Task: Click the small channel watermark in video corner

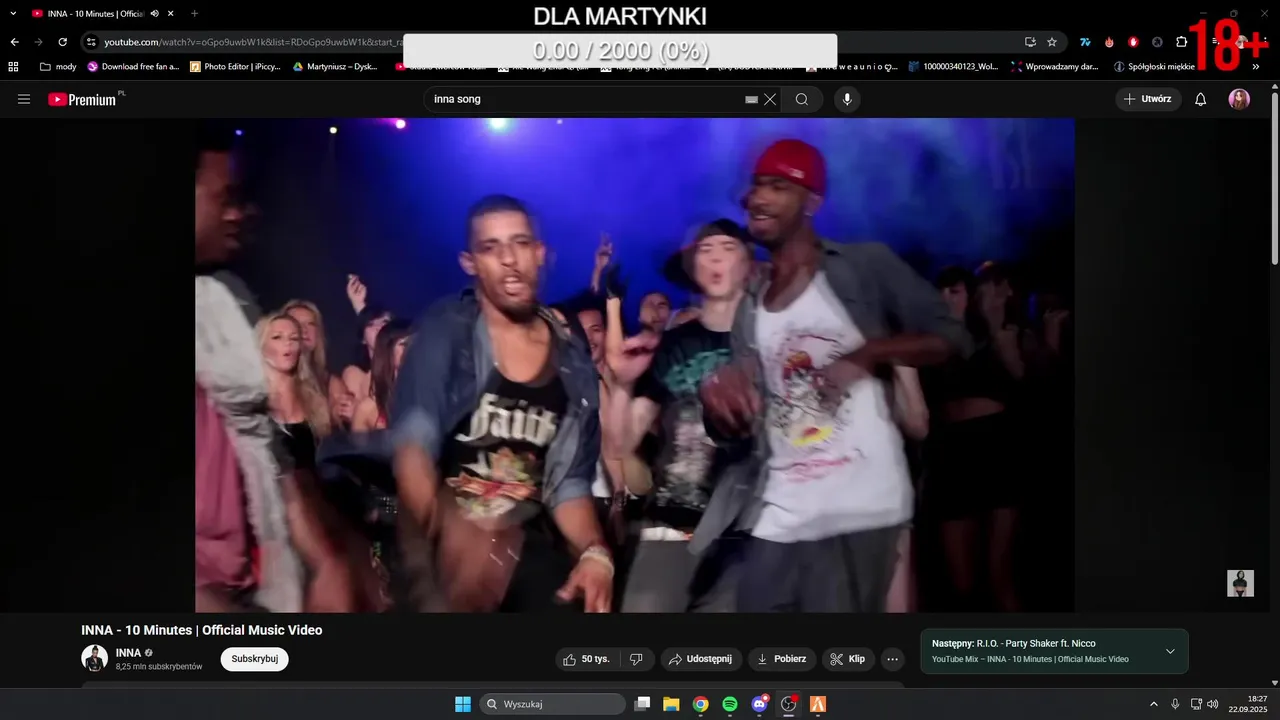Action: pos(1240,583)
